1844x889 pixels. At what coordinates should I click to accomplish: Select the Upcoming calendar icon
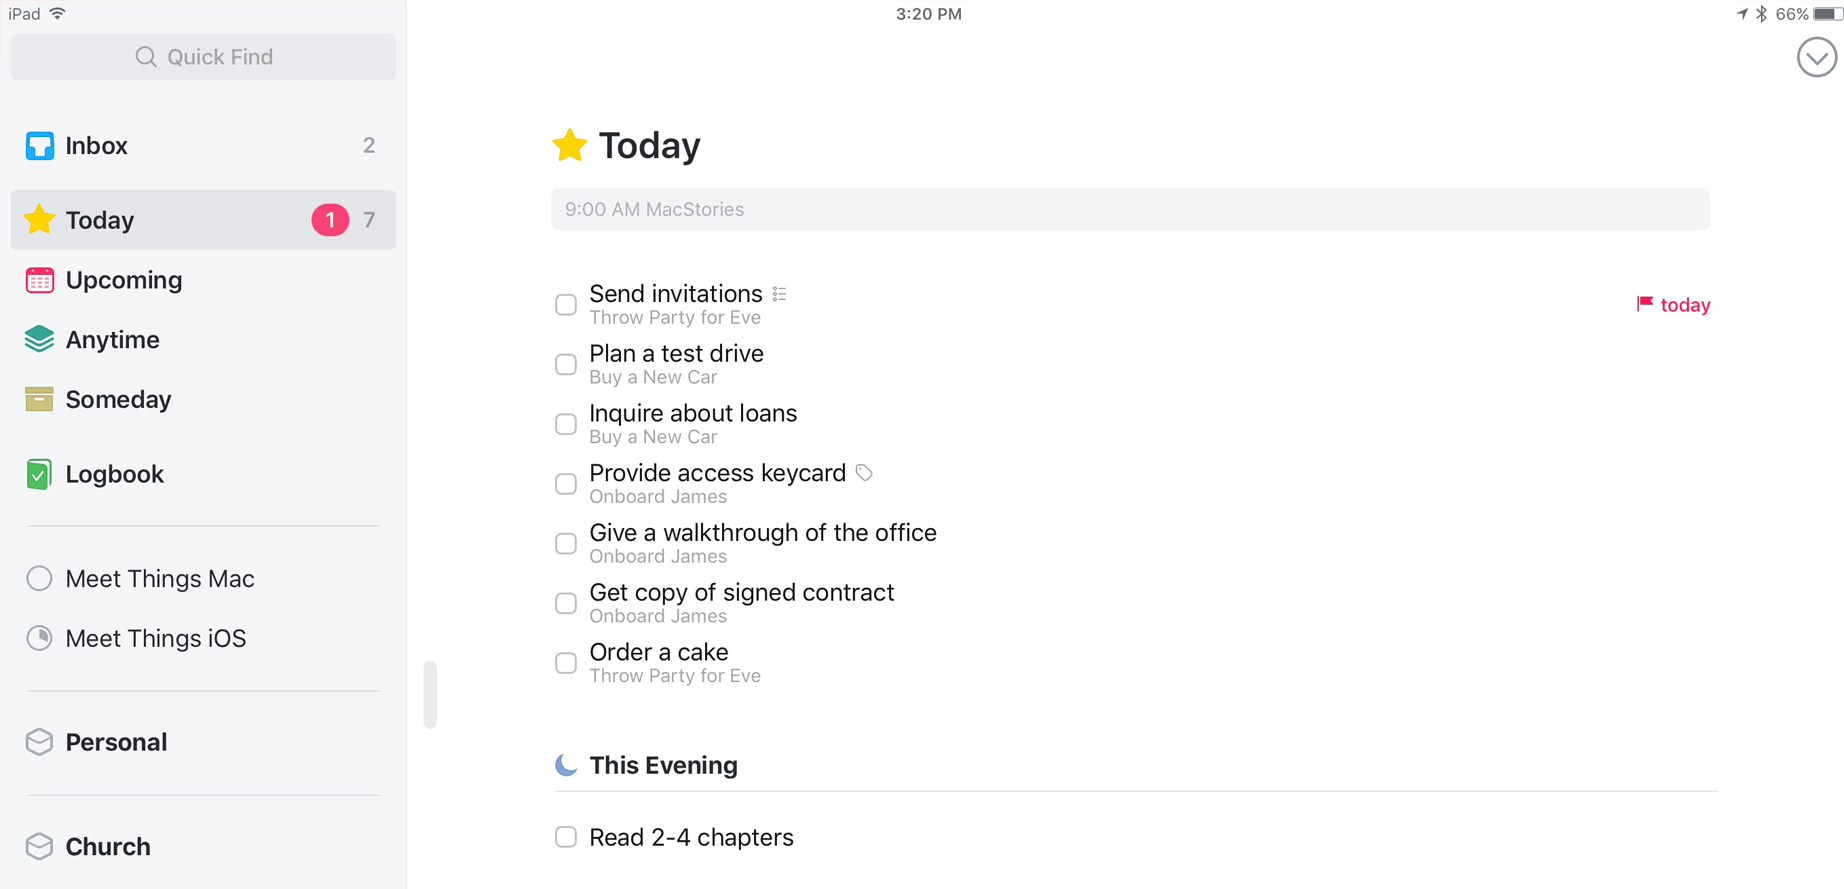tap(39, 280)
